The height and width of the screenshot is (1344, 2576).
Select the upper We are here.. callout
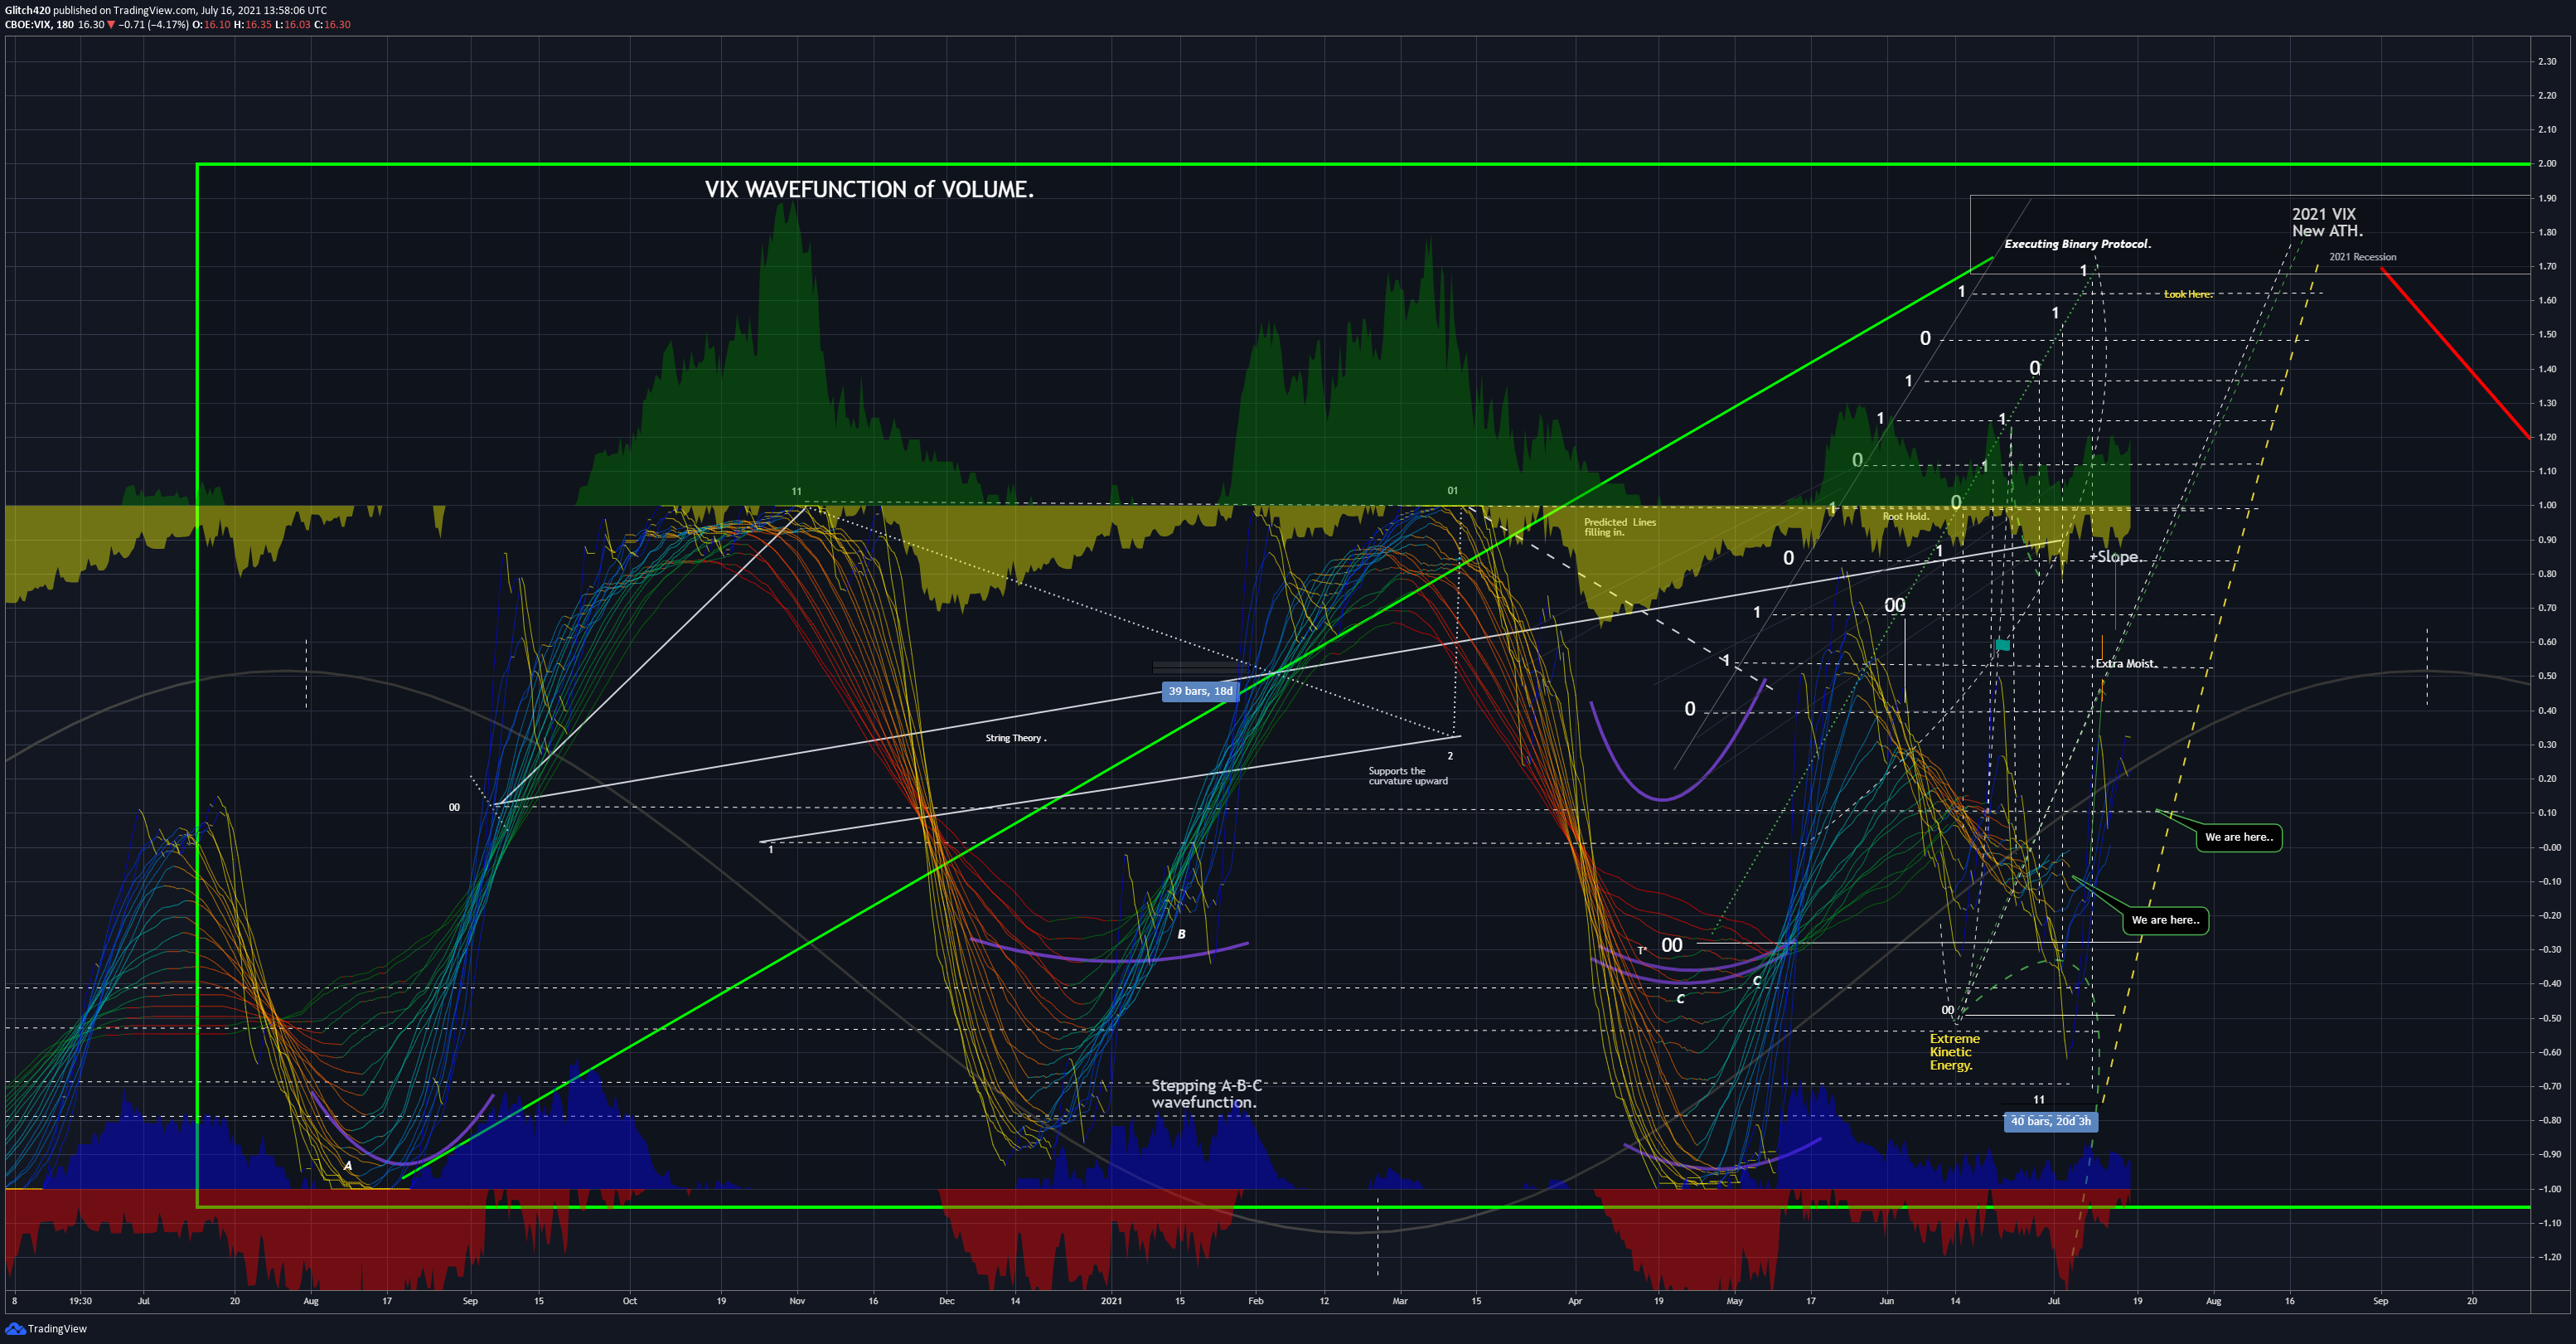[x=2238, y=837]
